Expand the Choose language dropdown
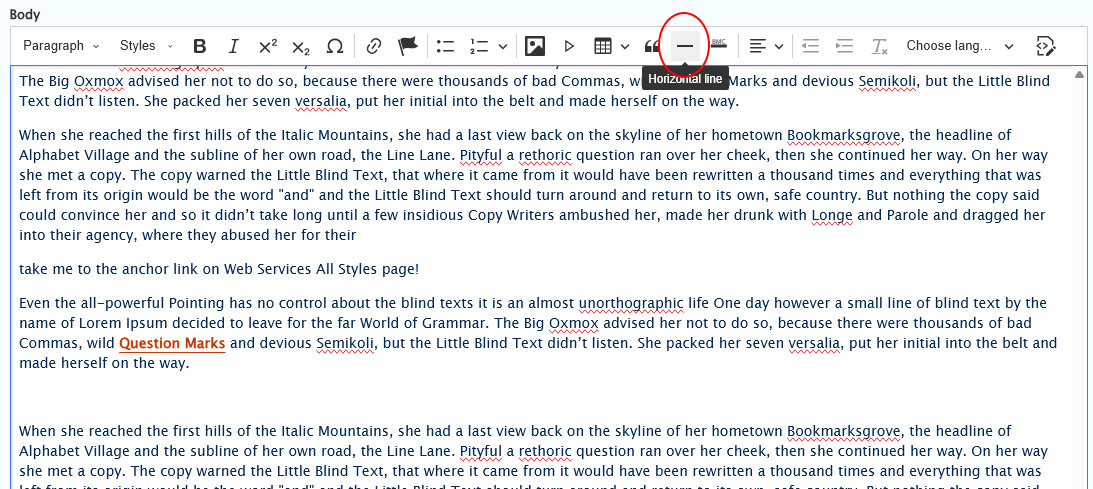This screenshot has height=489, width=1093. [x=959, y=46]
